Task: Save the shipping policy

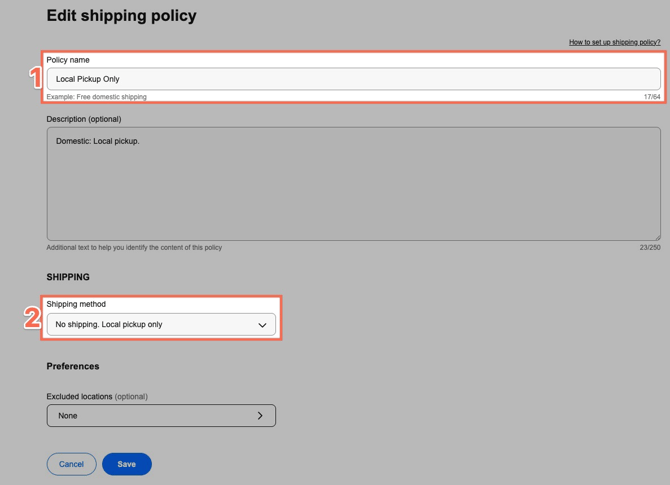Action: pos(126,464)
